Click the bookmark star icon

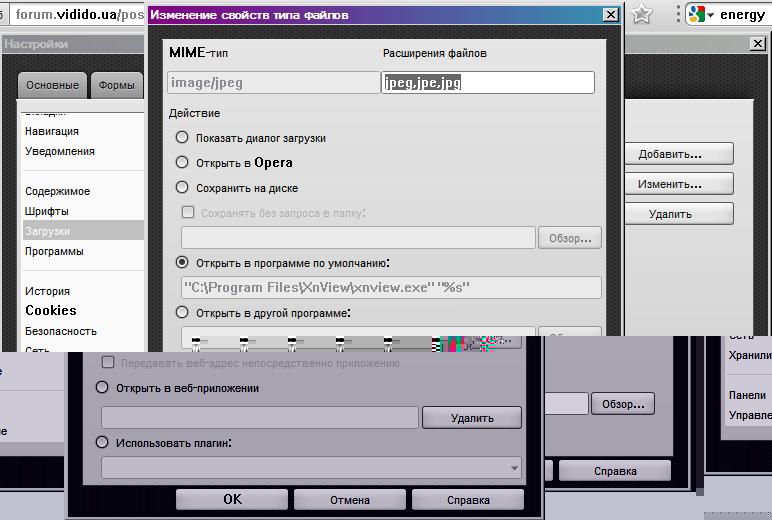point(642,14)
